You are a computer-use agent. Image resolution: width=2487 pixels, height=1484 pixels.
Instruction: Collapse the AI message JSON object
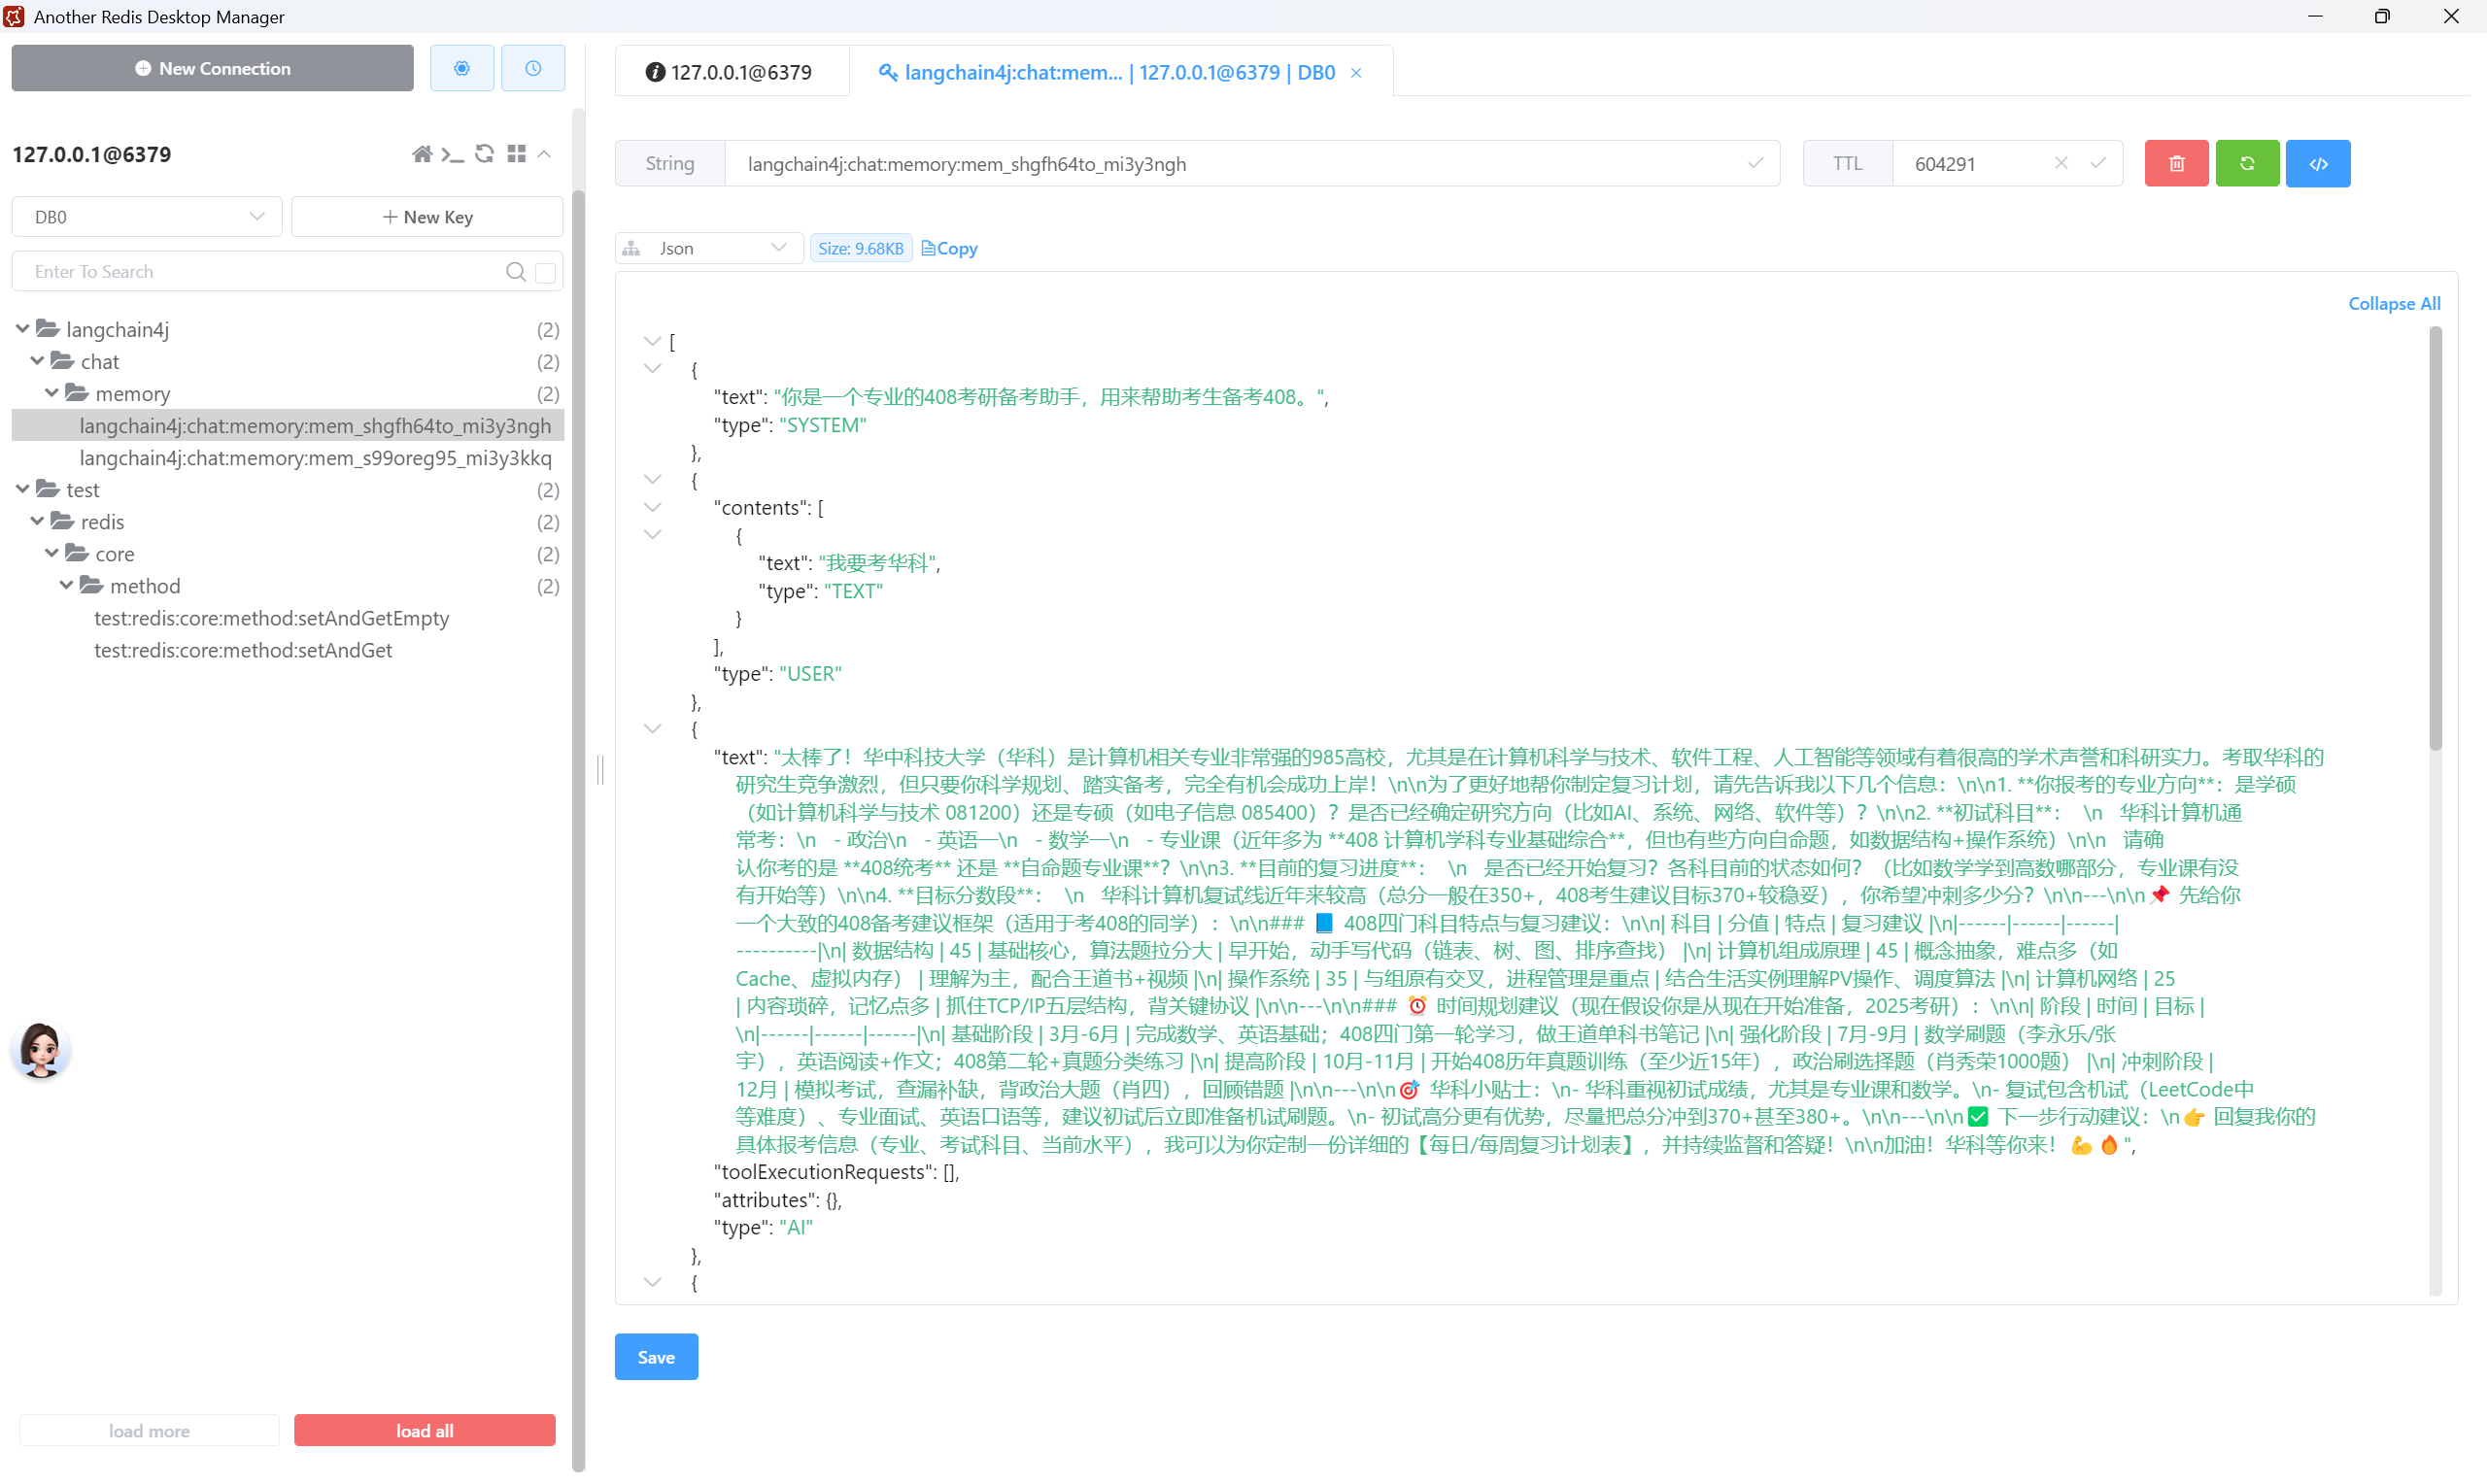pyautogui.click(x=652, y=729)
